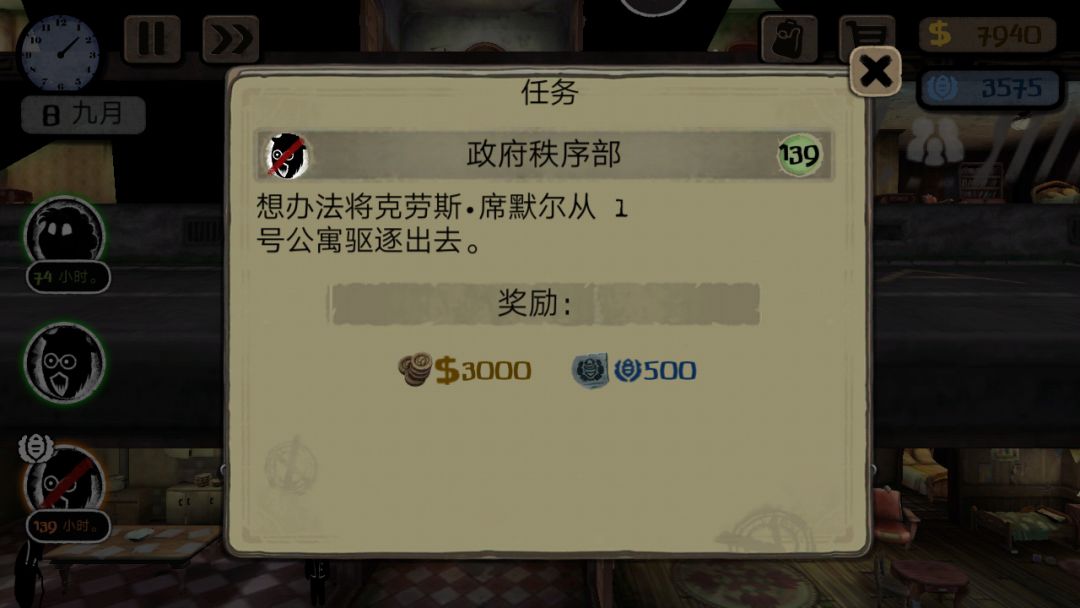The width and height of the screenshot is (1080, 608).
Task: Open the shopping cart store
Action: [x=866, y=33]
